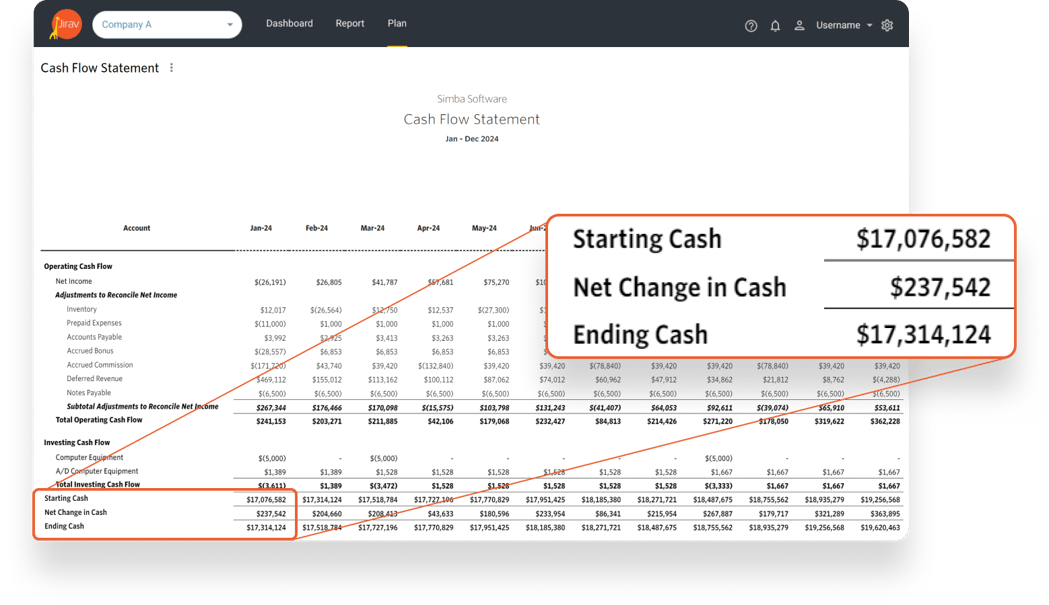The width and height of the screenshot is (1049, 605).
Task: Go to the Dashboard tab
Action: point(289,24)
